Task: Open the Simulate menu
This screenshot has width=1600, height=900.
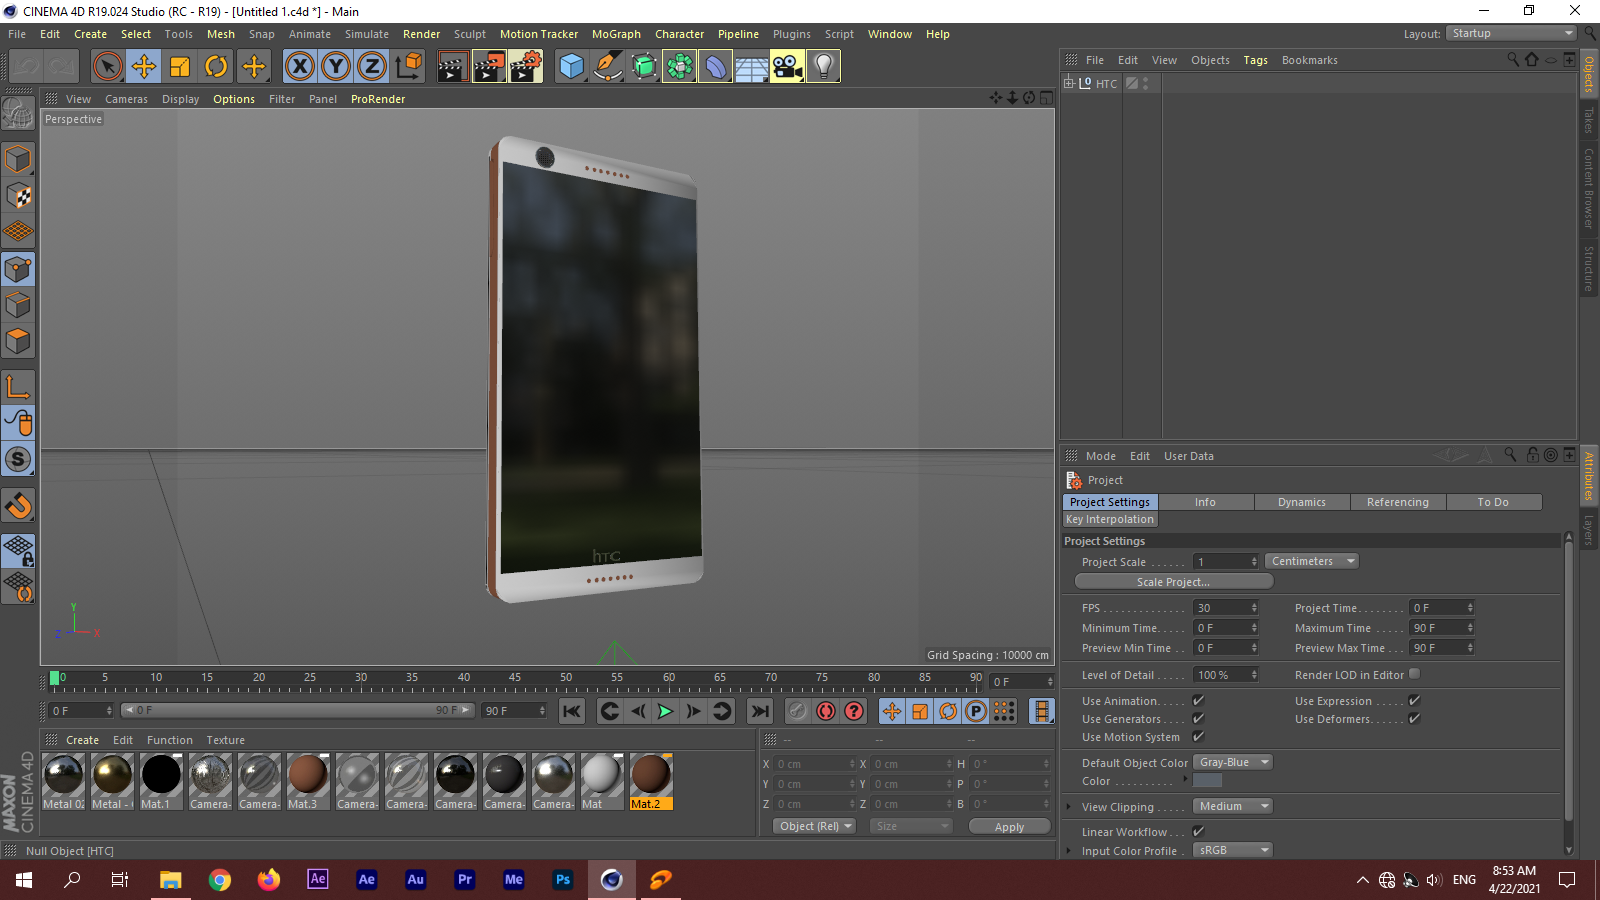Action: (x=367, y=34)
